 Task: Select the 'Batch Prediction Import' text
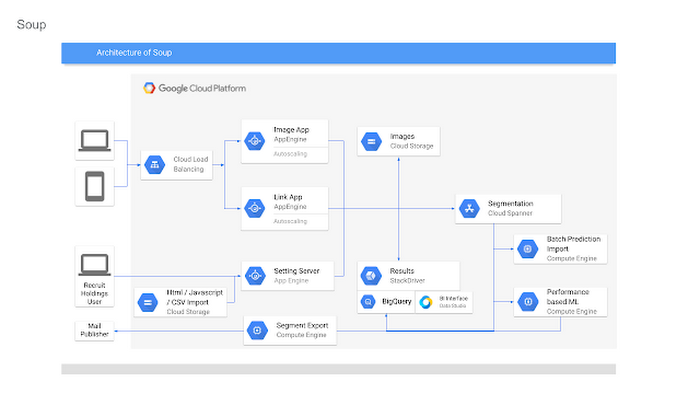[x=574, y=244]
